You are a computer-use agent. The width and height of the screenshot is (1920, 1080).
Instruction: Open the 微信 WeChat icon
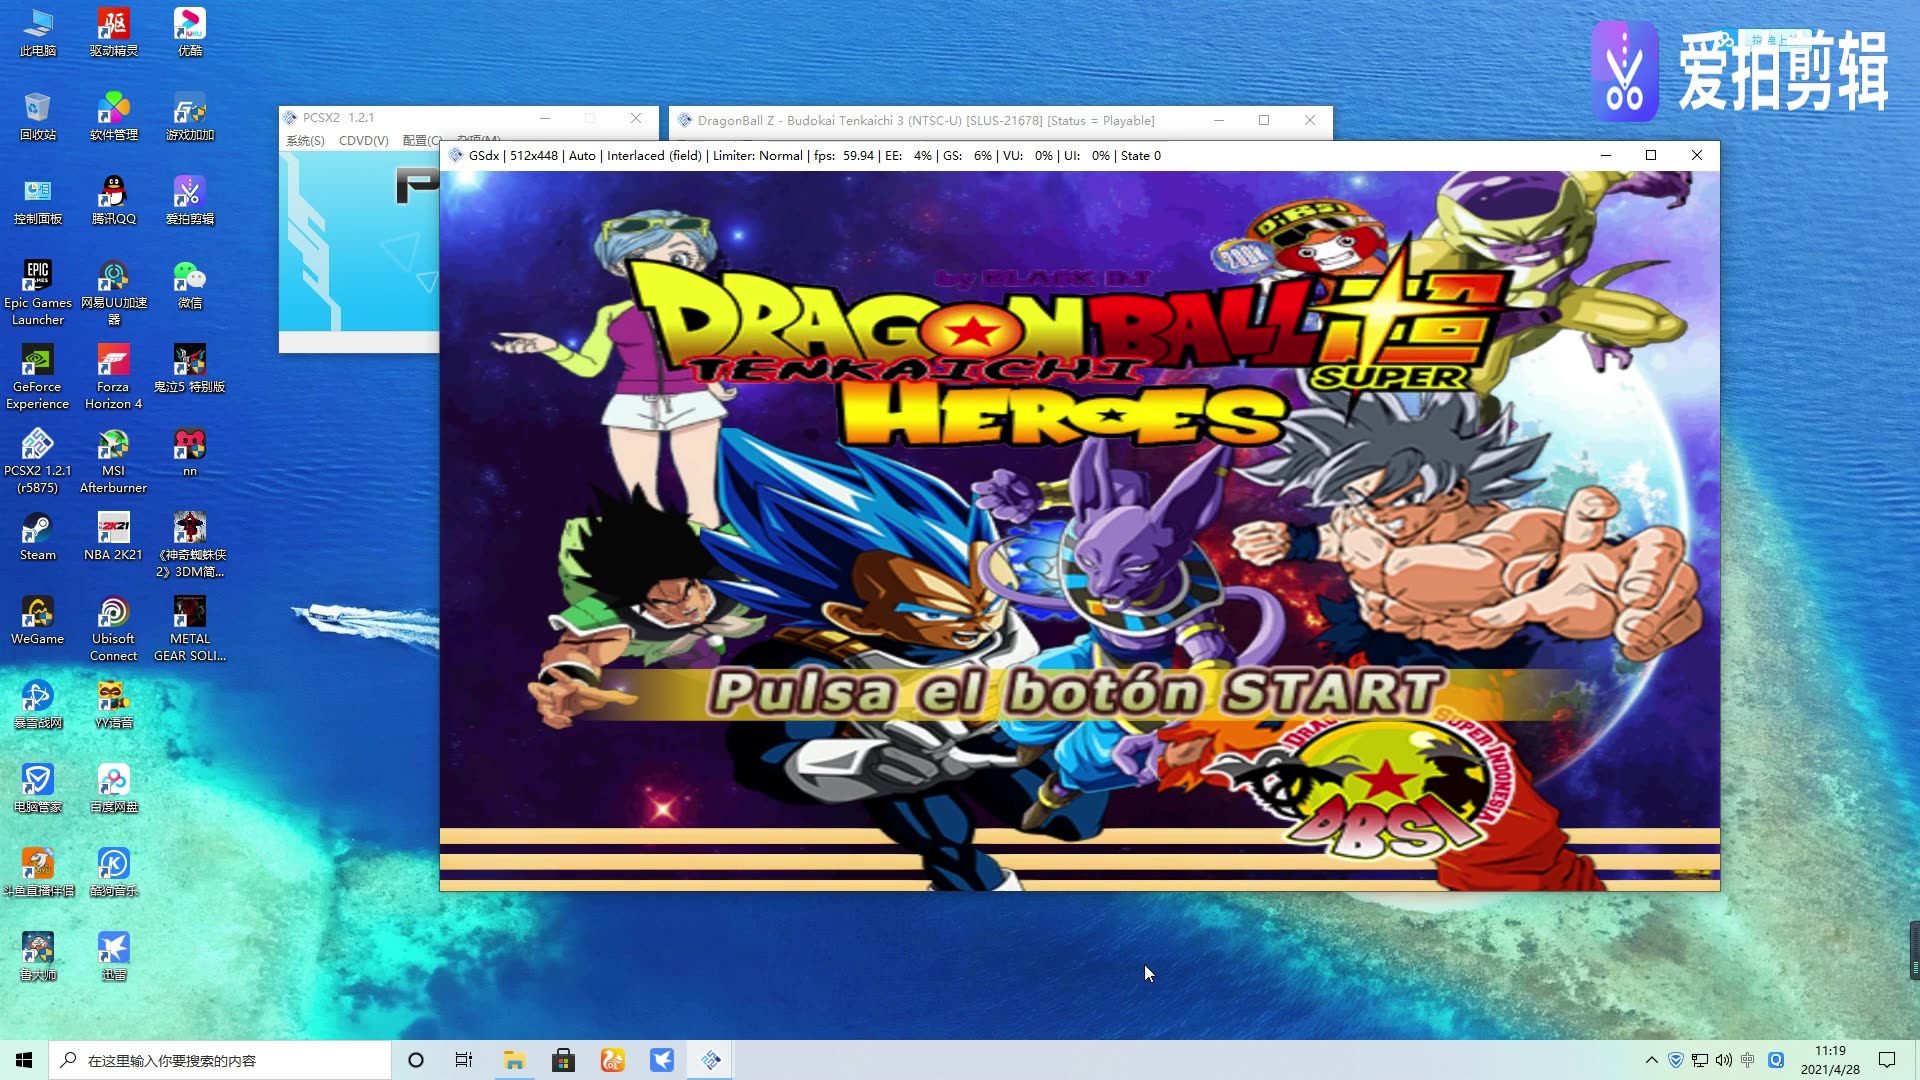[190, 284]
